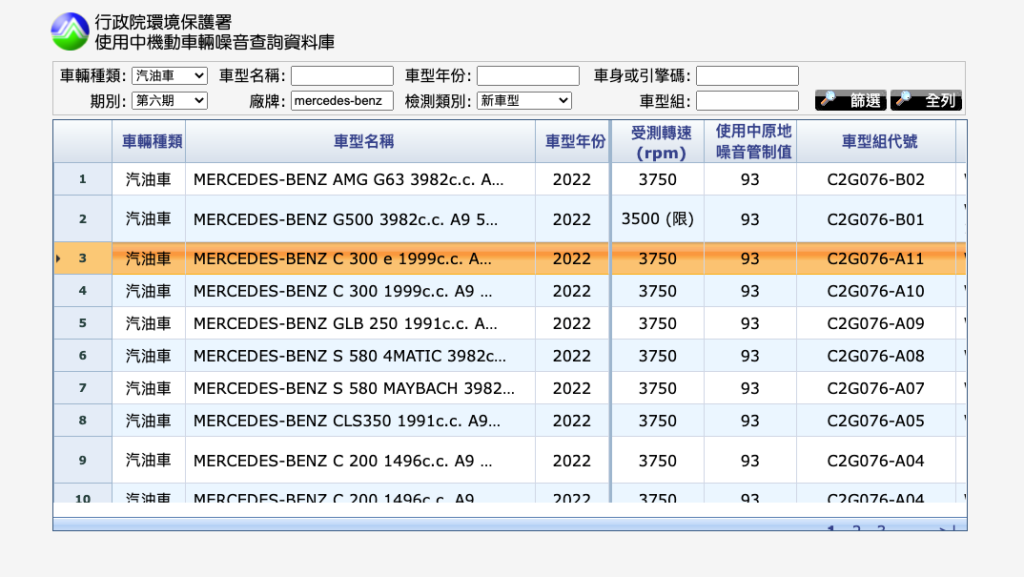Screen dimensions: 1024x577
Task: Open the 檢測類別 dropdown showing 新車型
Action: click(x=524, y=101)
